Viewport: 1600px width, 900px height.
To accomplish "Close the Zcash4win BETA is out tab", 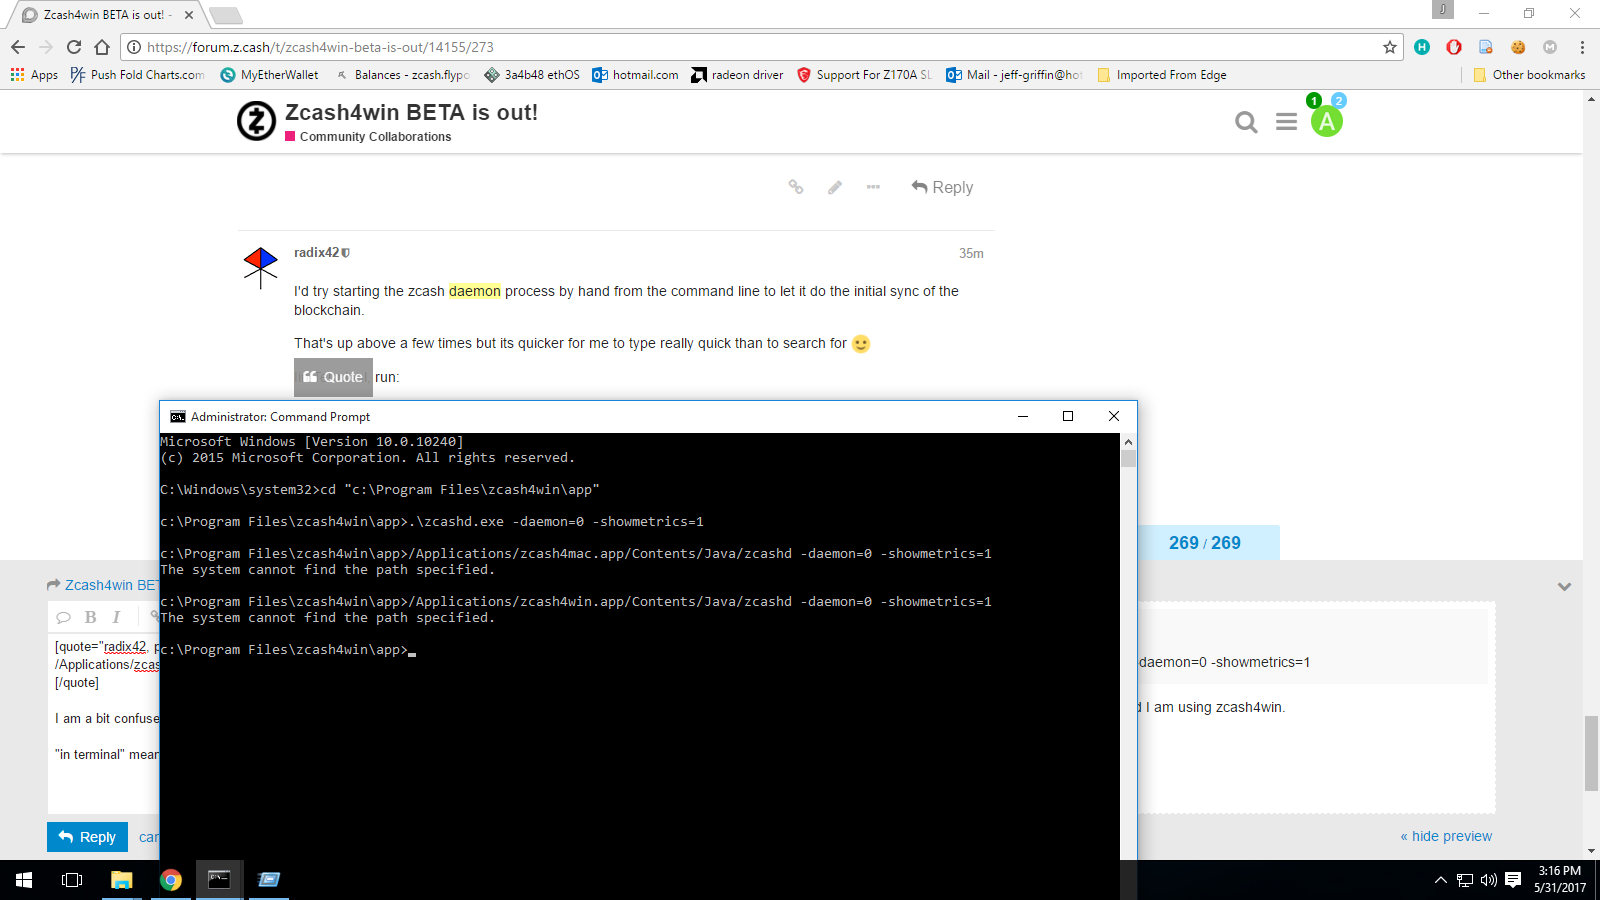I will coord(189,15).
